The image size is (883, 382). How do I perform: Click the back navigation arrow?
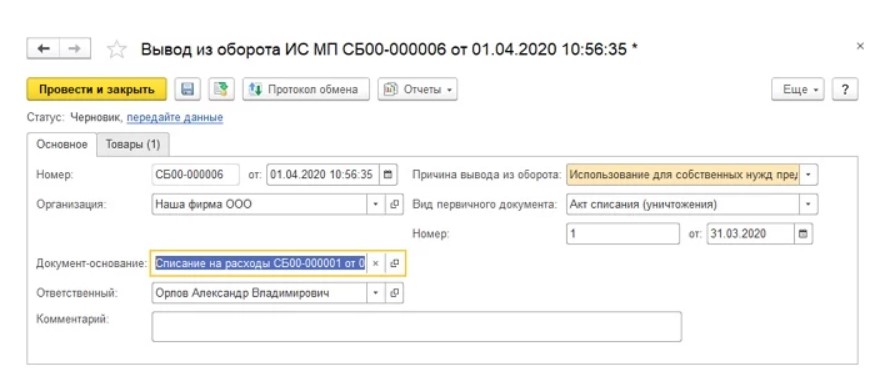(x=43, y=49)
